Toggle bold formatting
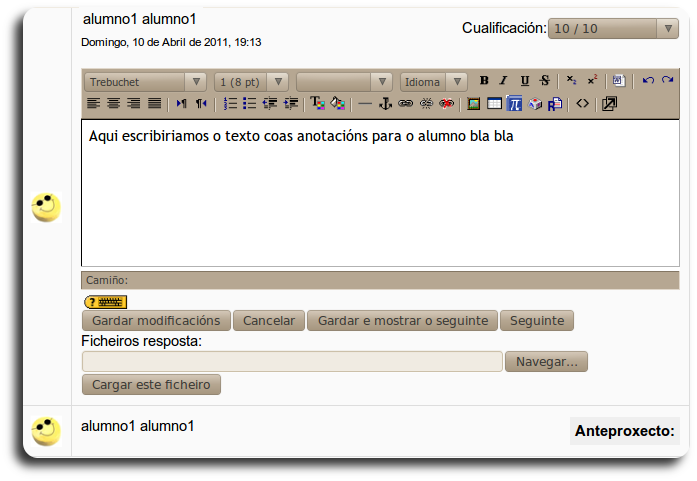 (484, 80)
